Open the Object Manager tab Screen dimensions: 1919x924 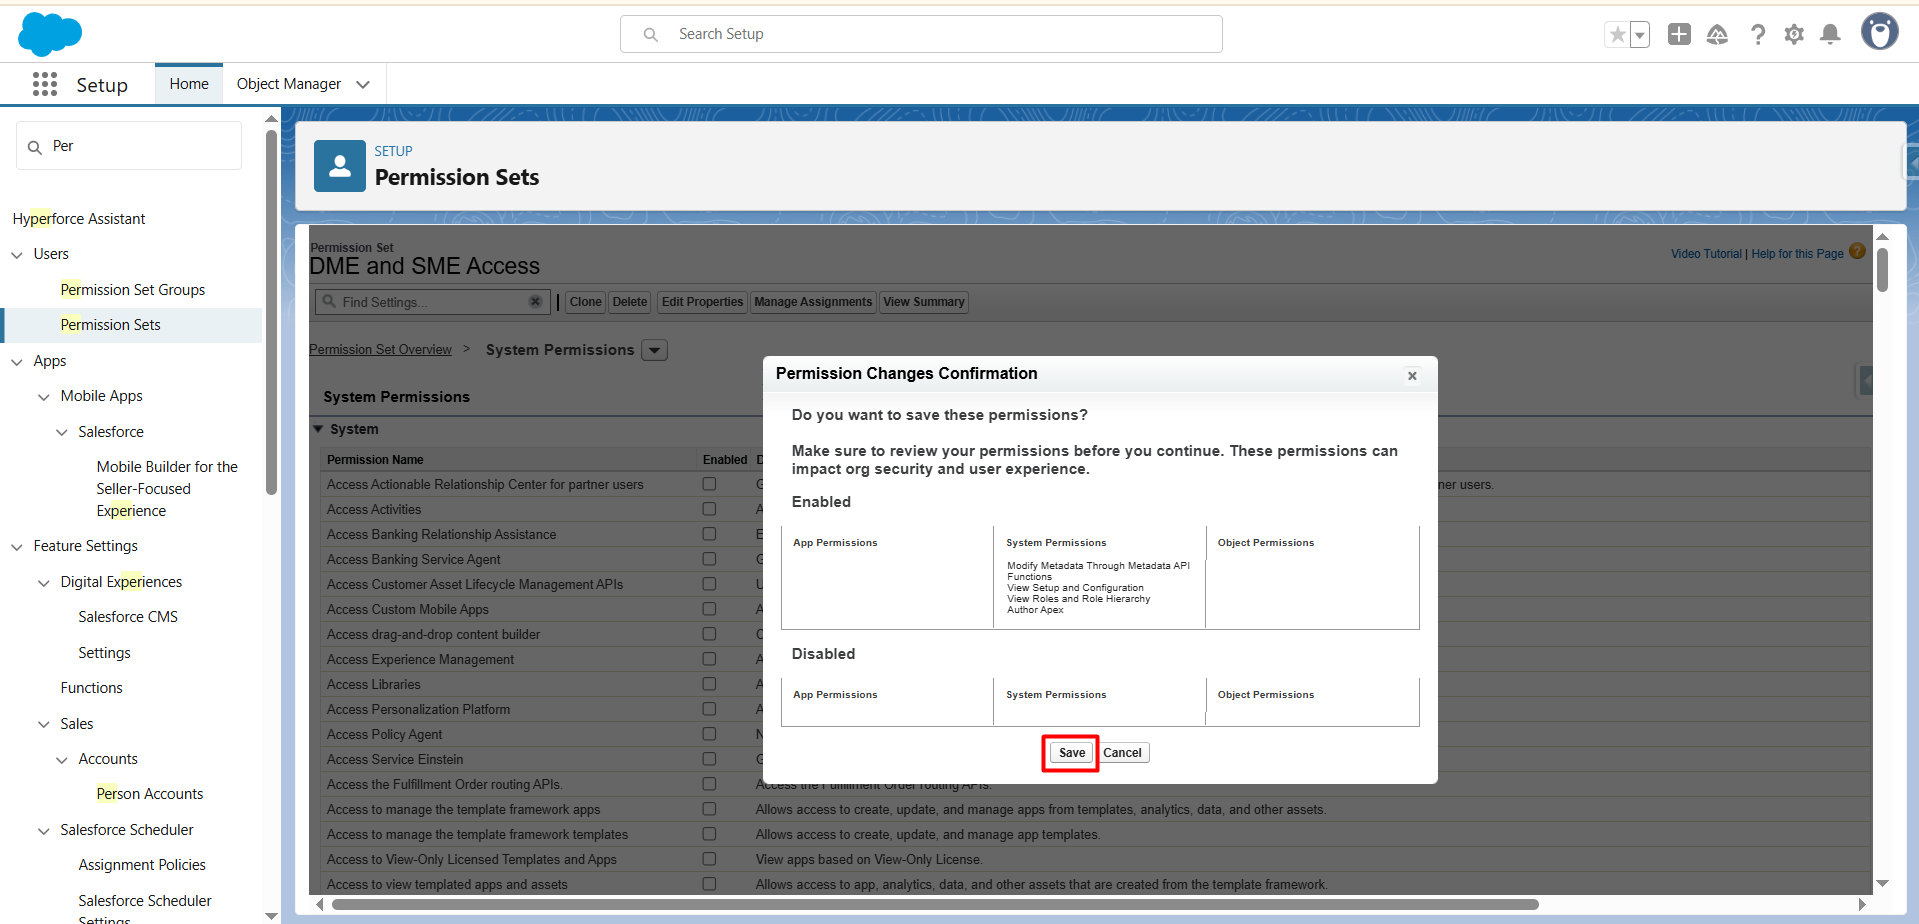point(289,84)
